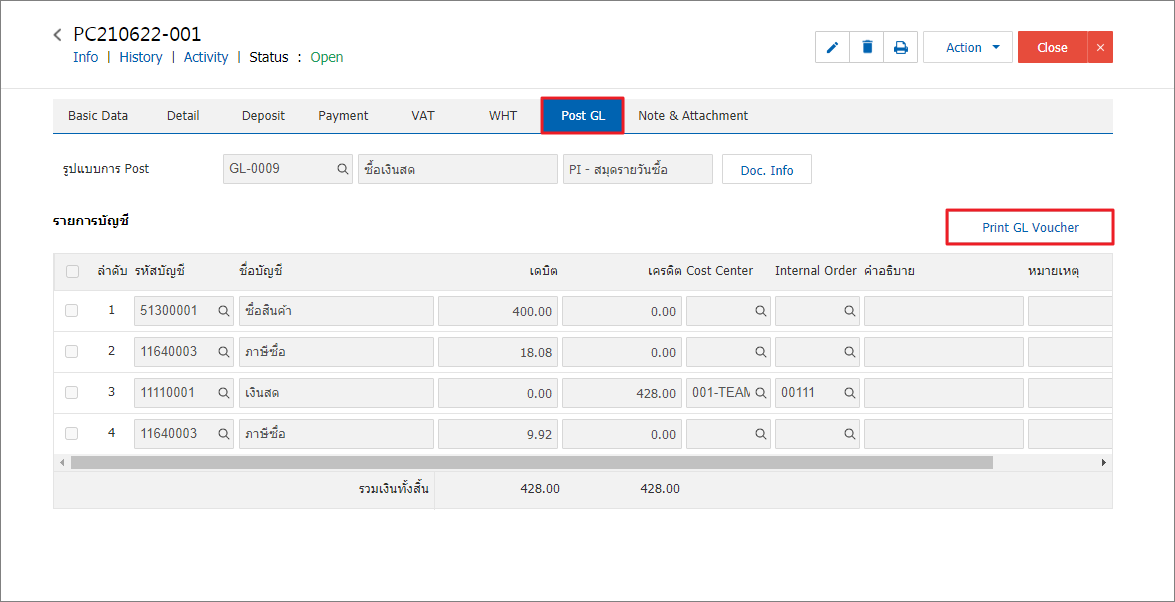1175x602 pixels.
Task: Go to the Deposit tab
Action: 263,115
